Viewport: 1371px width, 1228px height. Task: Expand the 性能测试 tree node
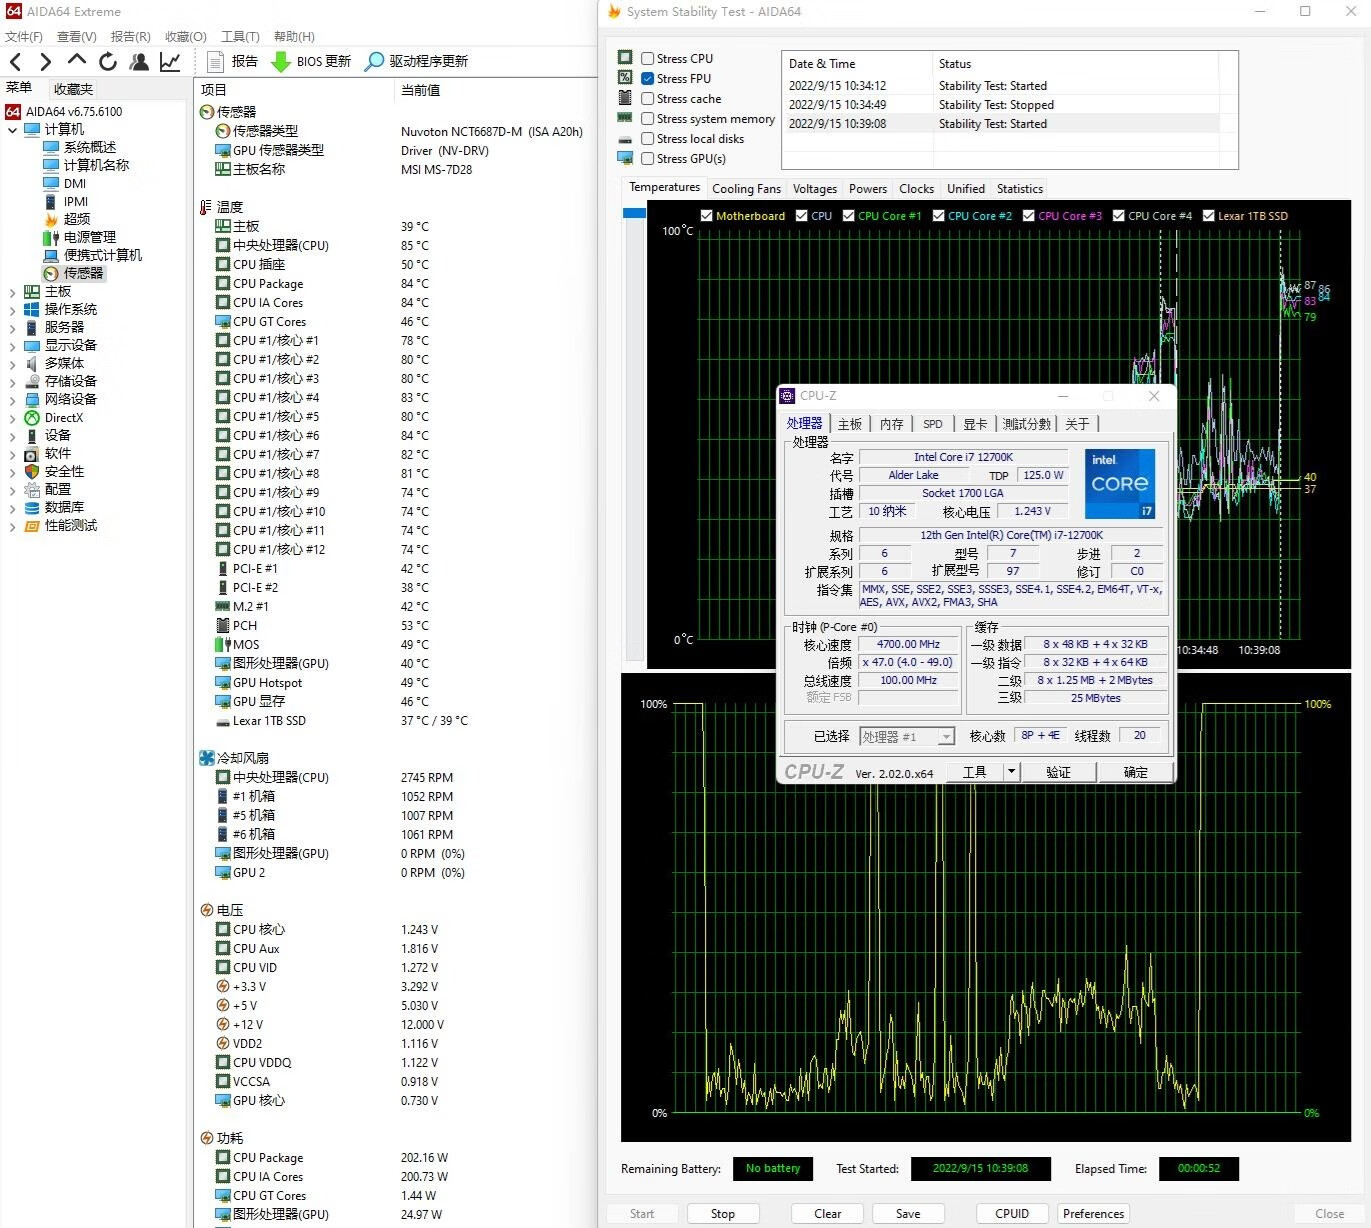point(12,525)
